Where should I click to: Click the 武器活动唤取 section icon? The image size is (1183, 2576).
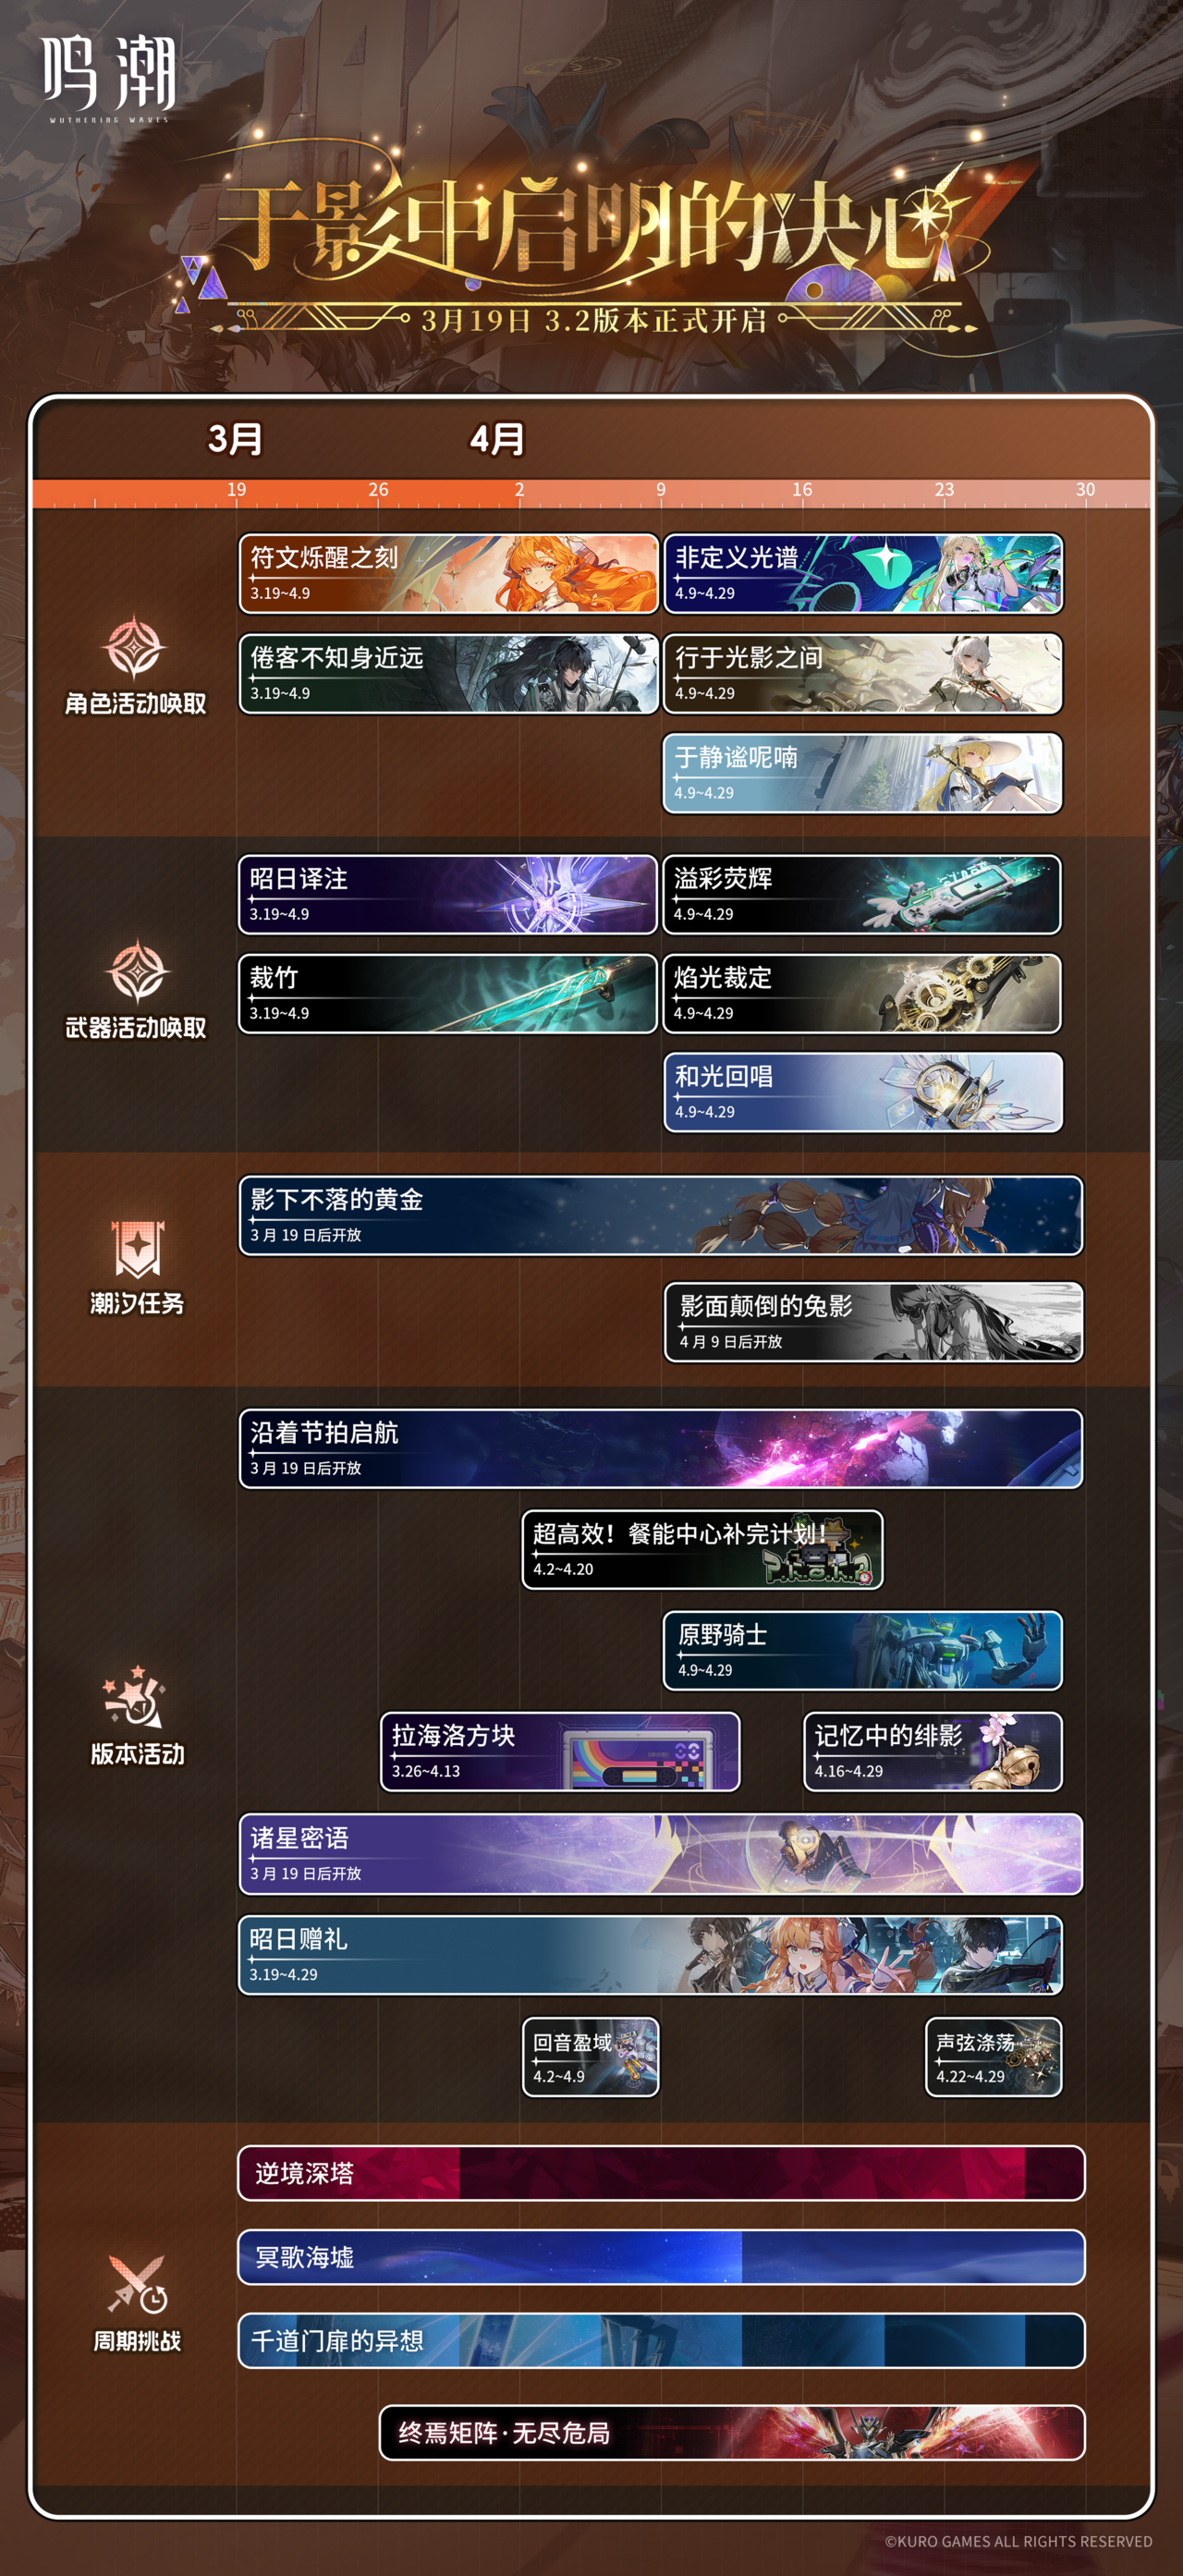coord(137,970)
